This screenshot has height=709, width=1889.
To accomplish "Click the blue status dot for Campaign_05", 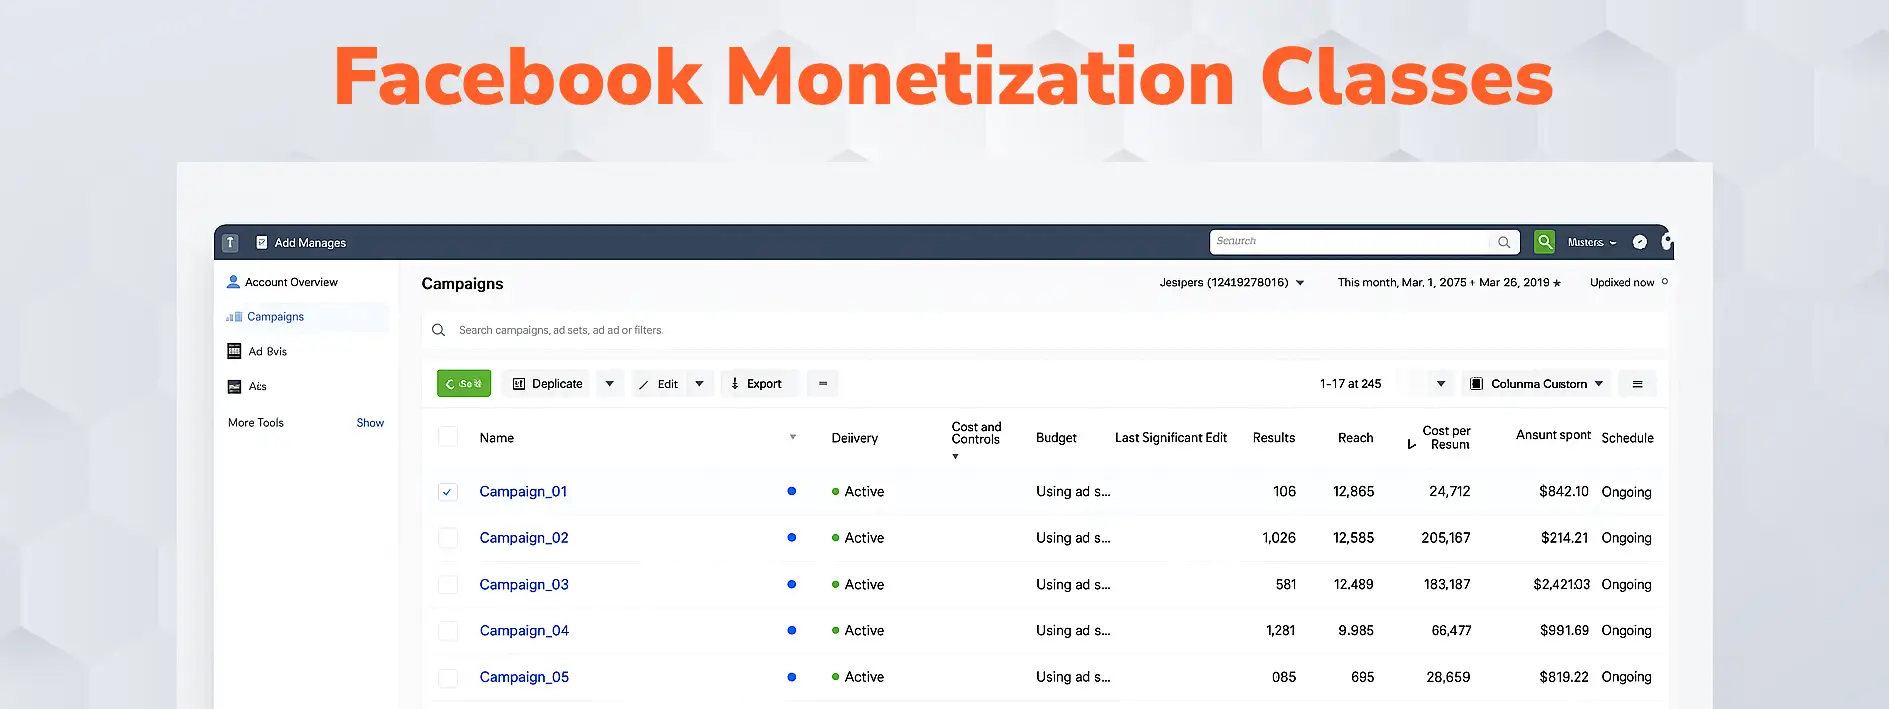I will 792,677.
